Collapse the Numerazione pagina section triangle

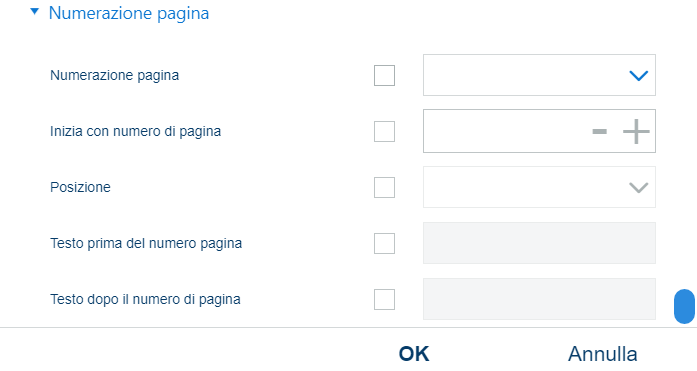pos(34,12)
